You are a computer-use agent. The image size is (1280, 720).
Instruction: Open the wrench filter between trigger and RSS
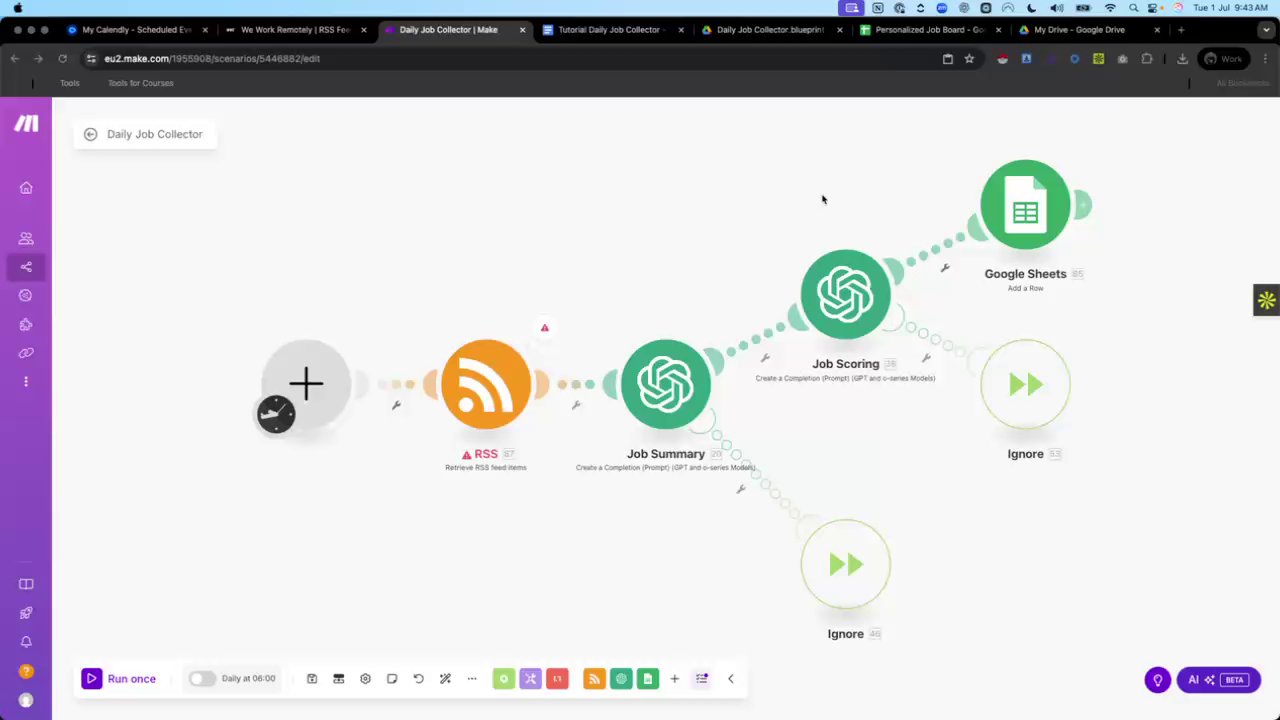(397, 405)
